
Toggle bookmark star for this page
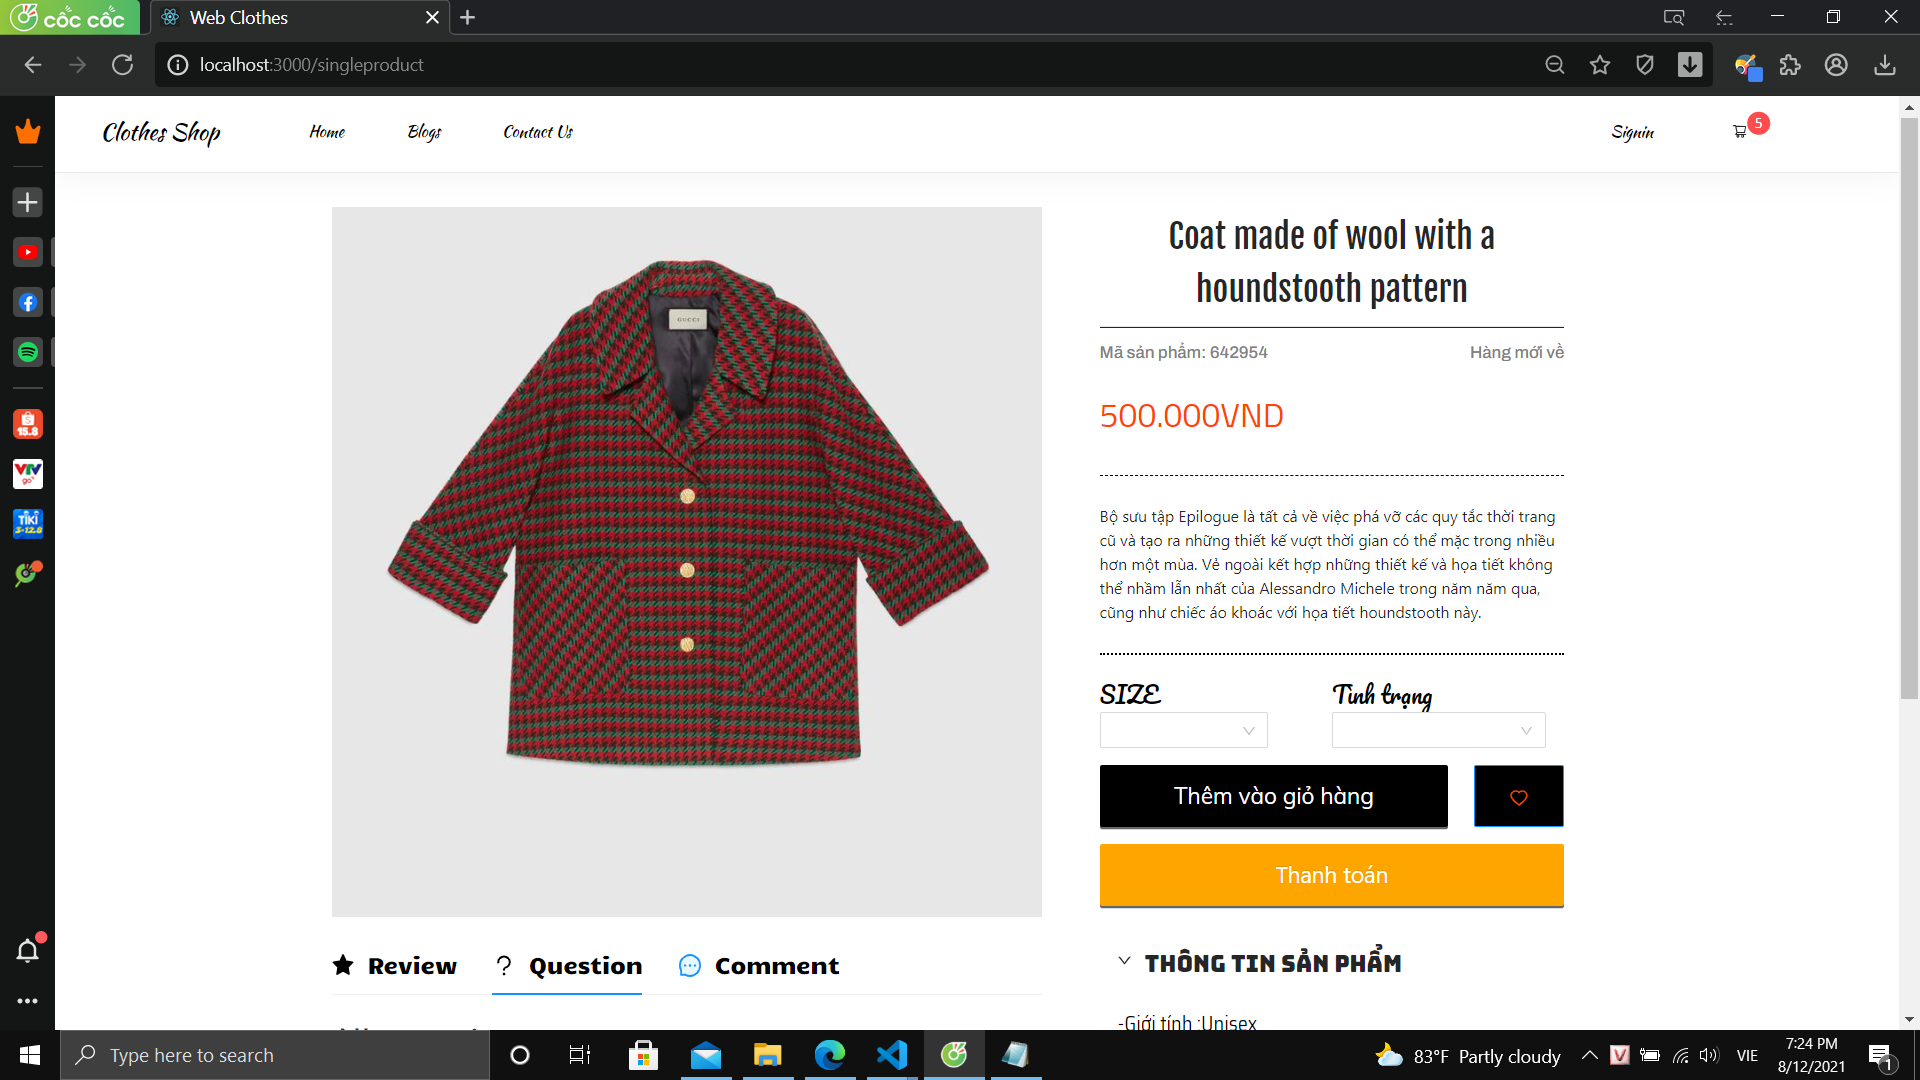pos(1599,64)
